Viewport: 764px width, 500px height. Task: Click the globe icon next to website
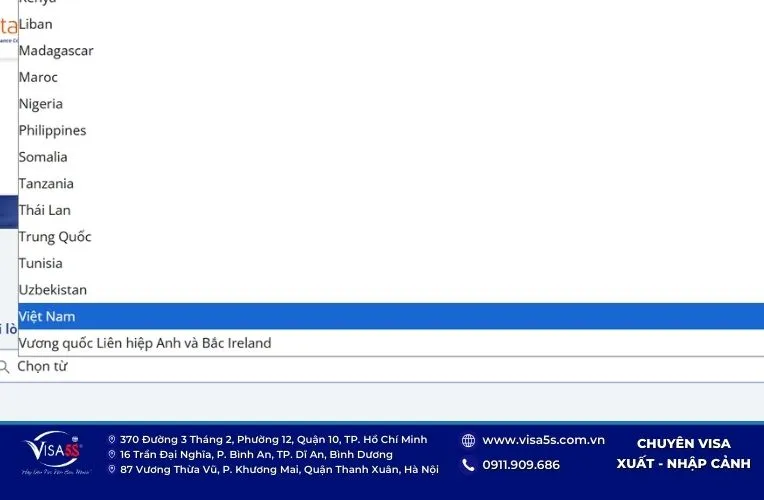coord(468,441)
